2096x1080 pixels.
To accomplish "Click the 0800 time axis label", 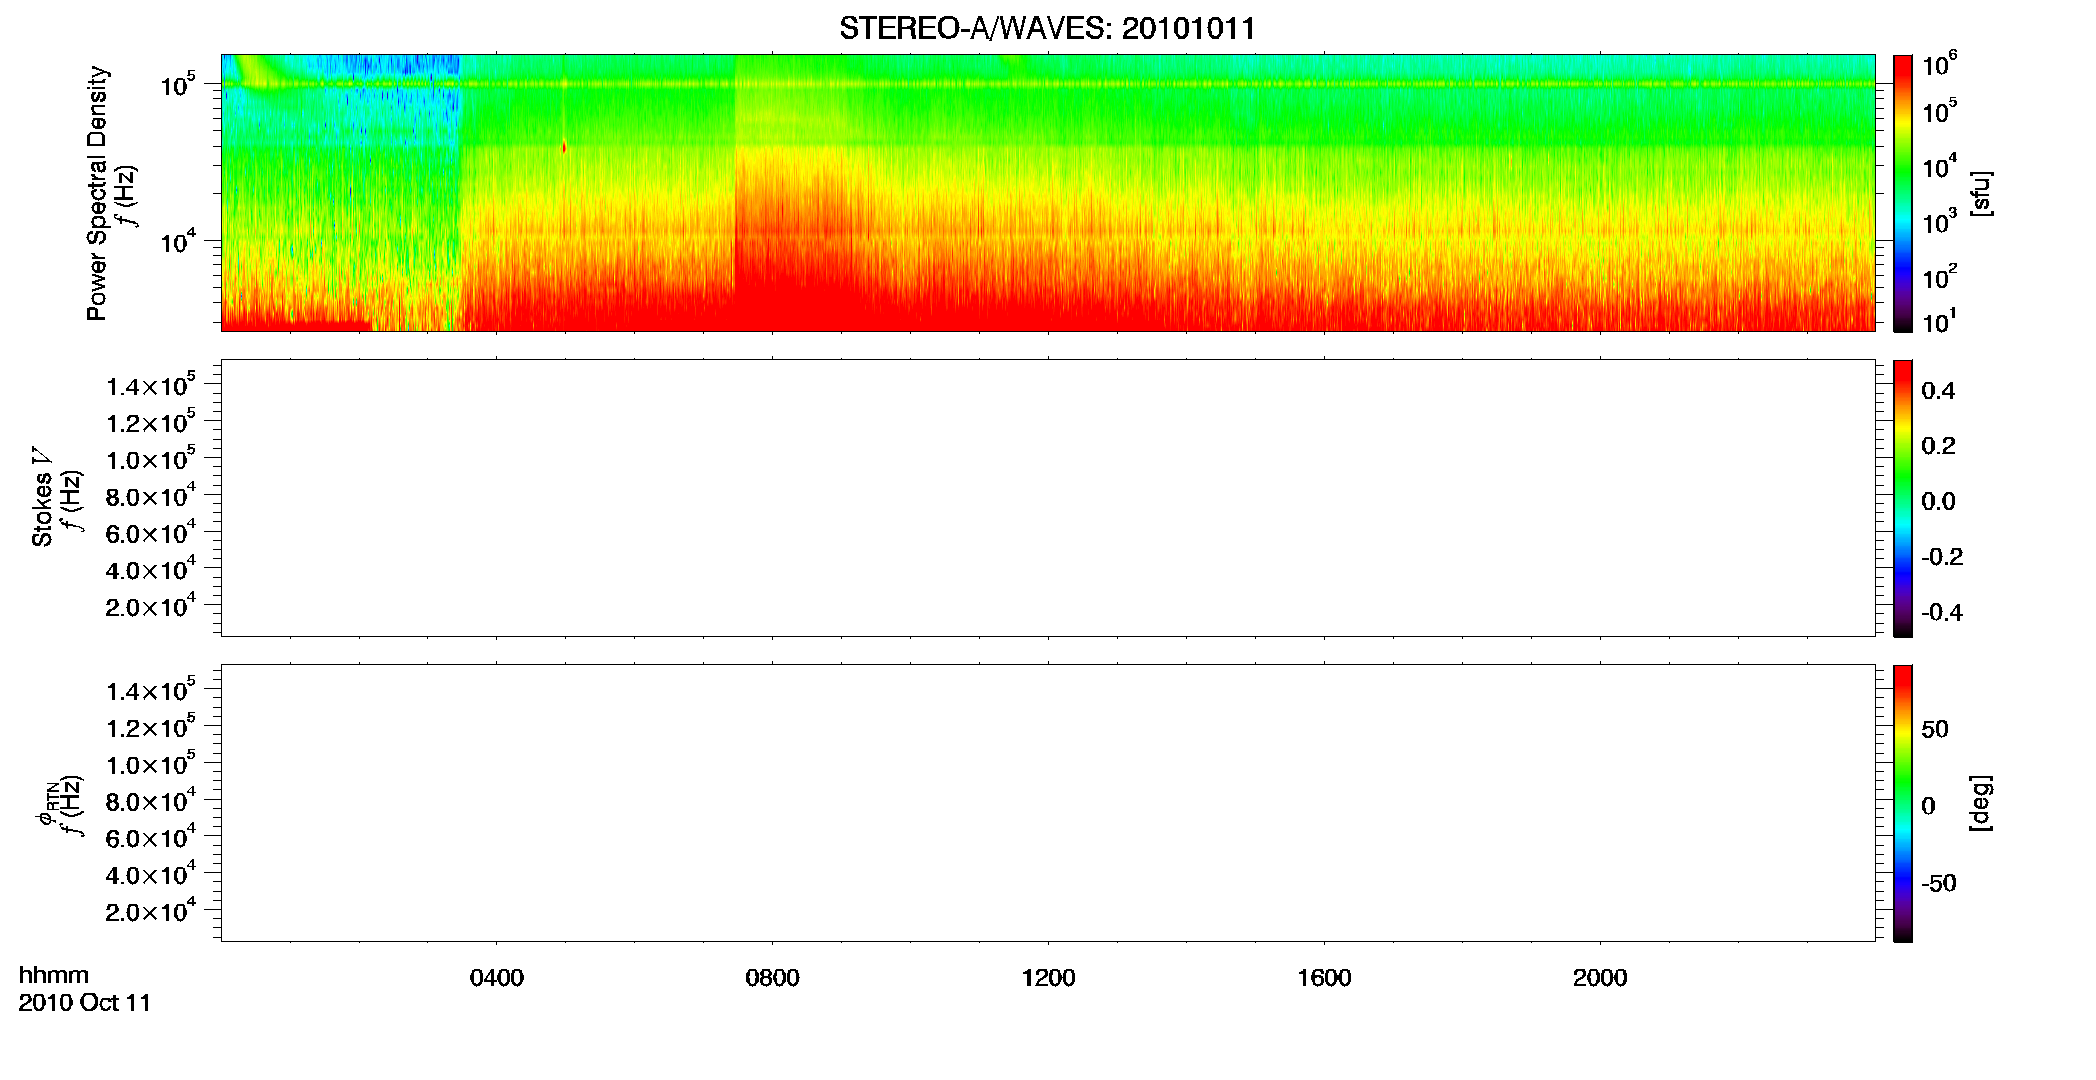I will coord(772,978).
